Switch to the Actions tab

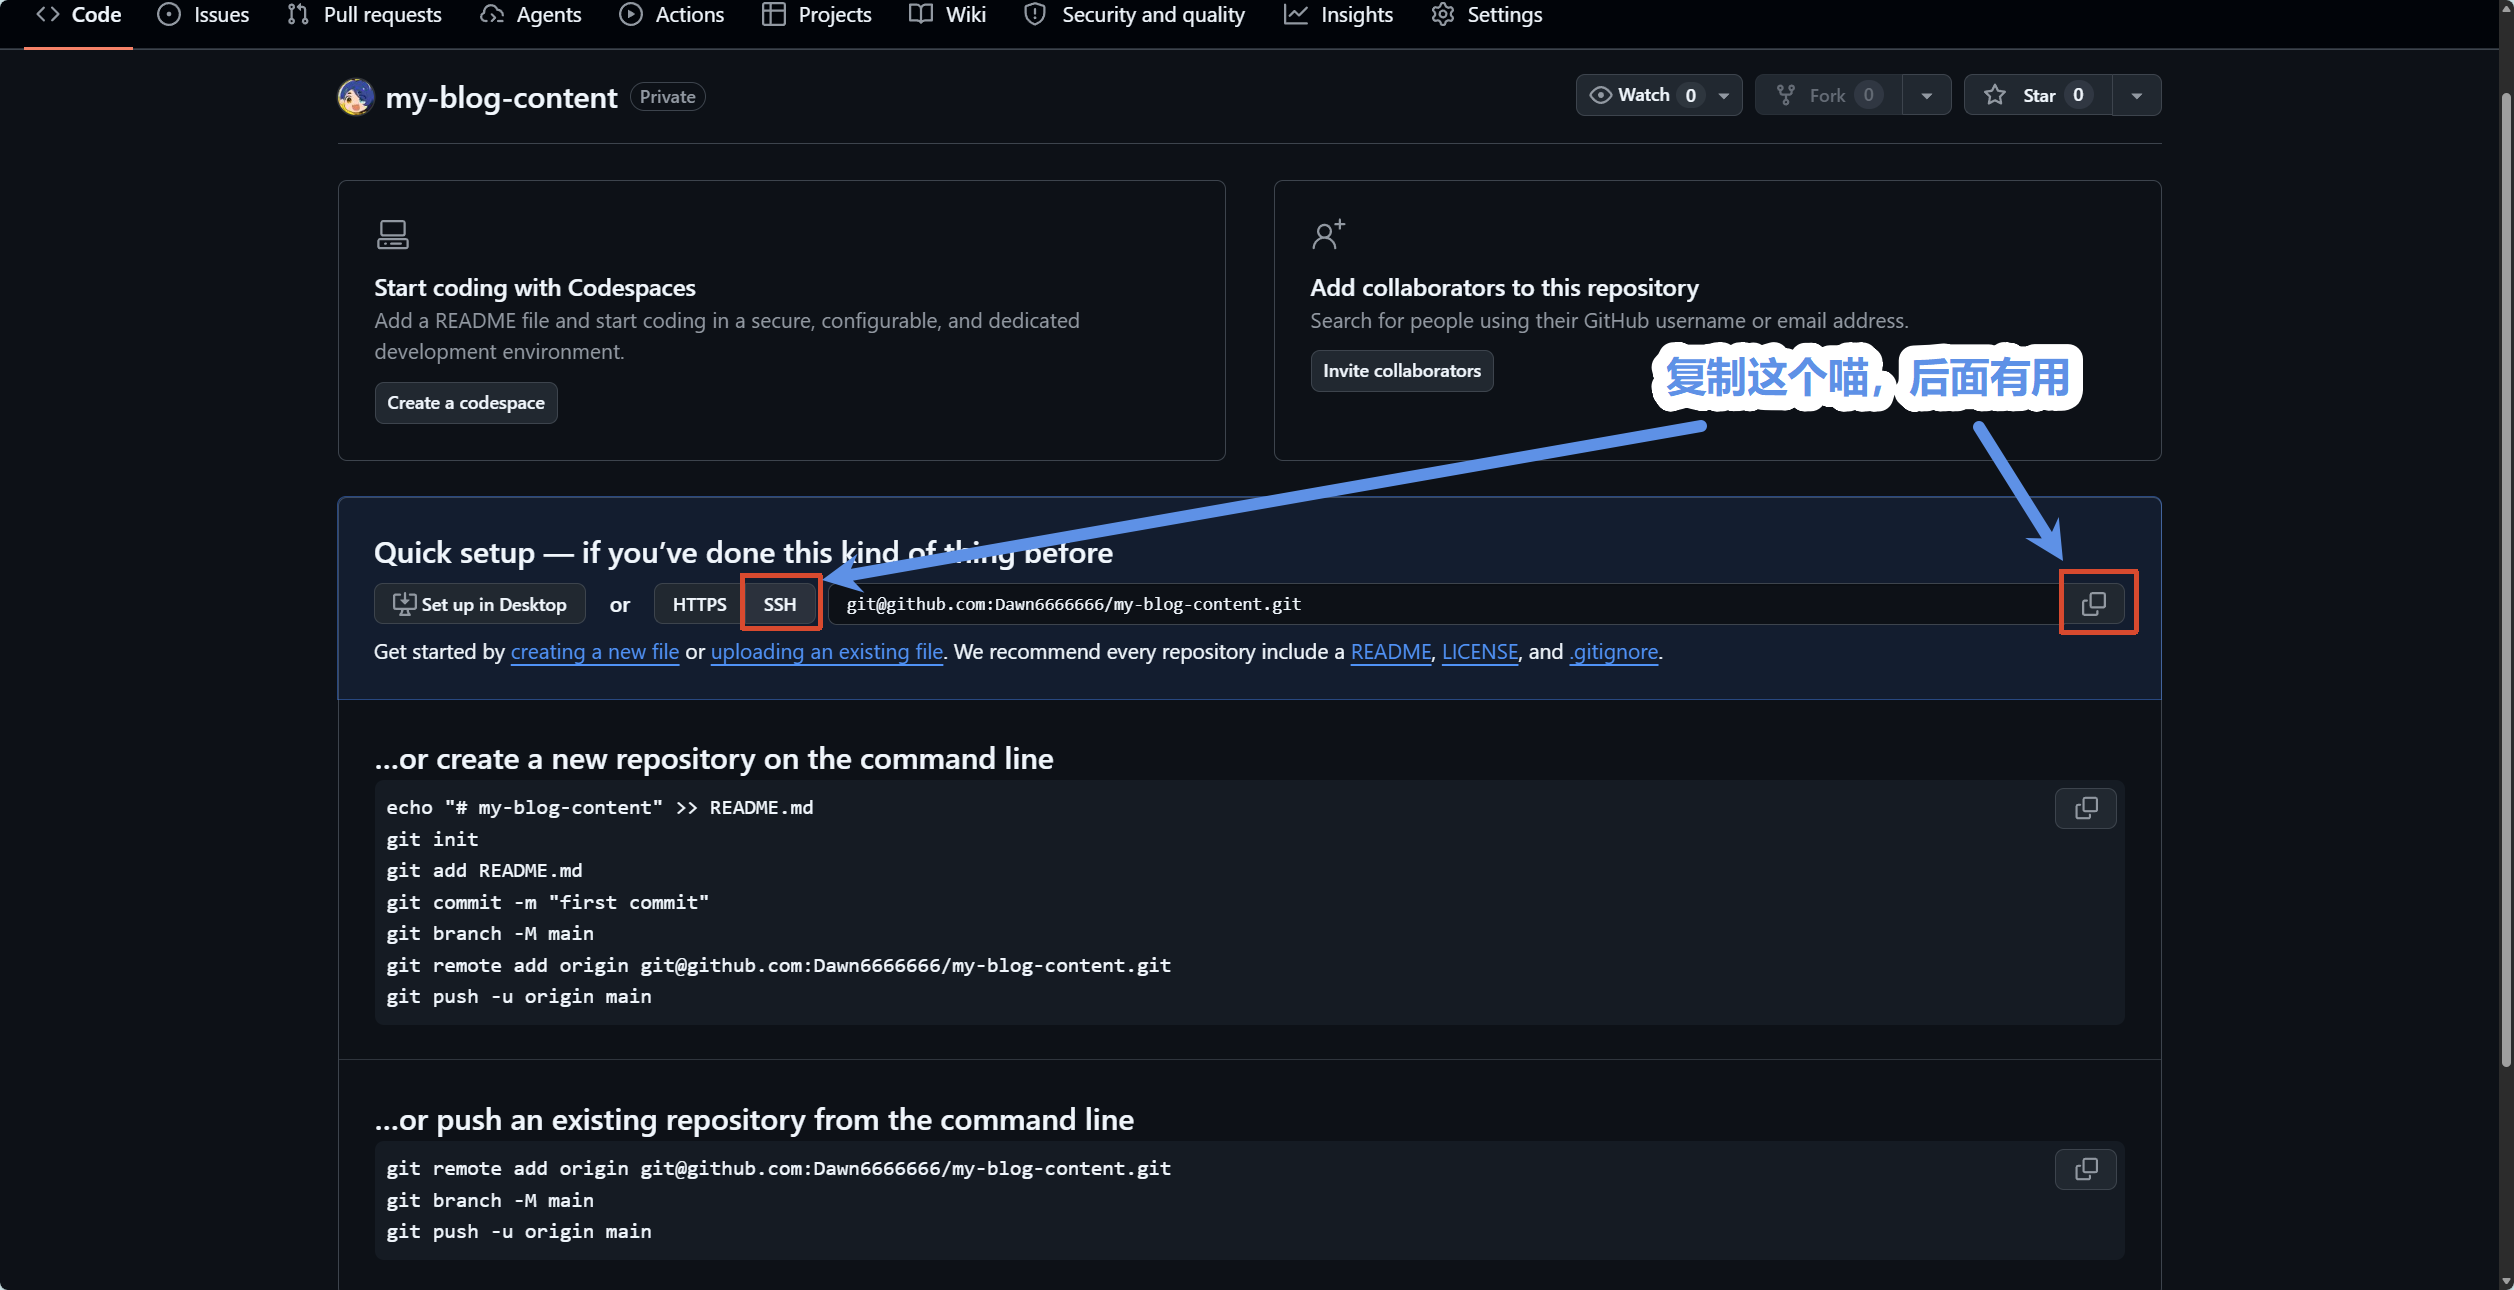[671, 15]
